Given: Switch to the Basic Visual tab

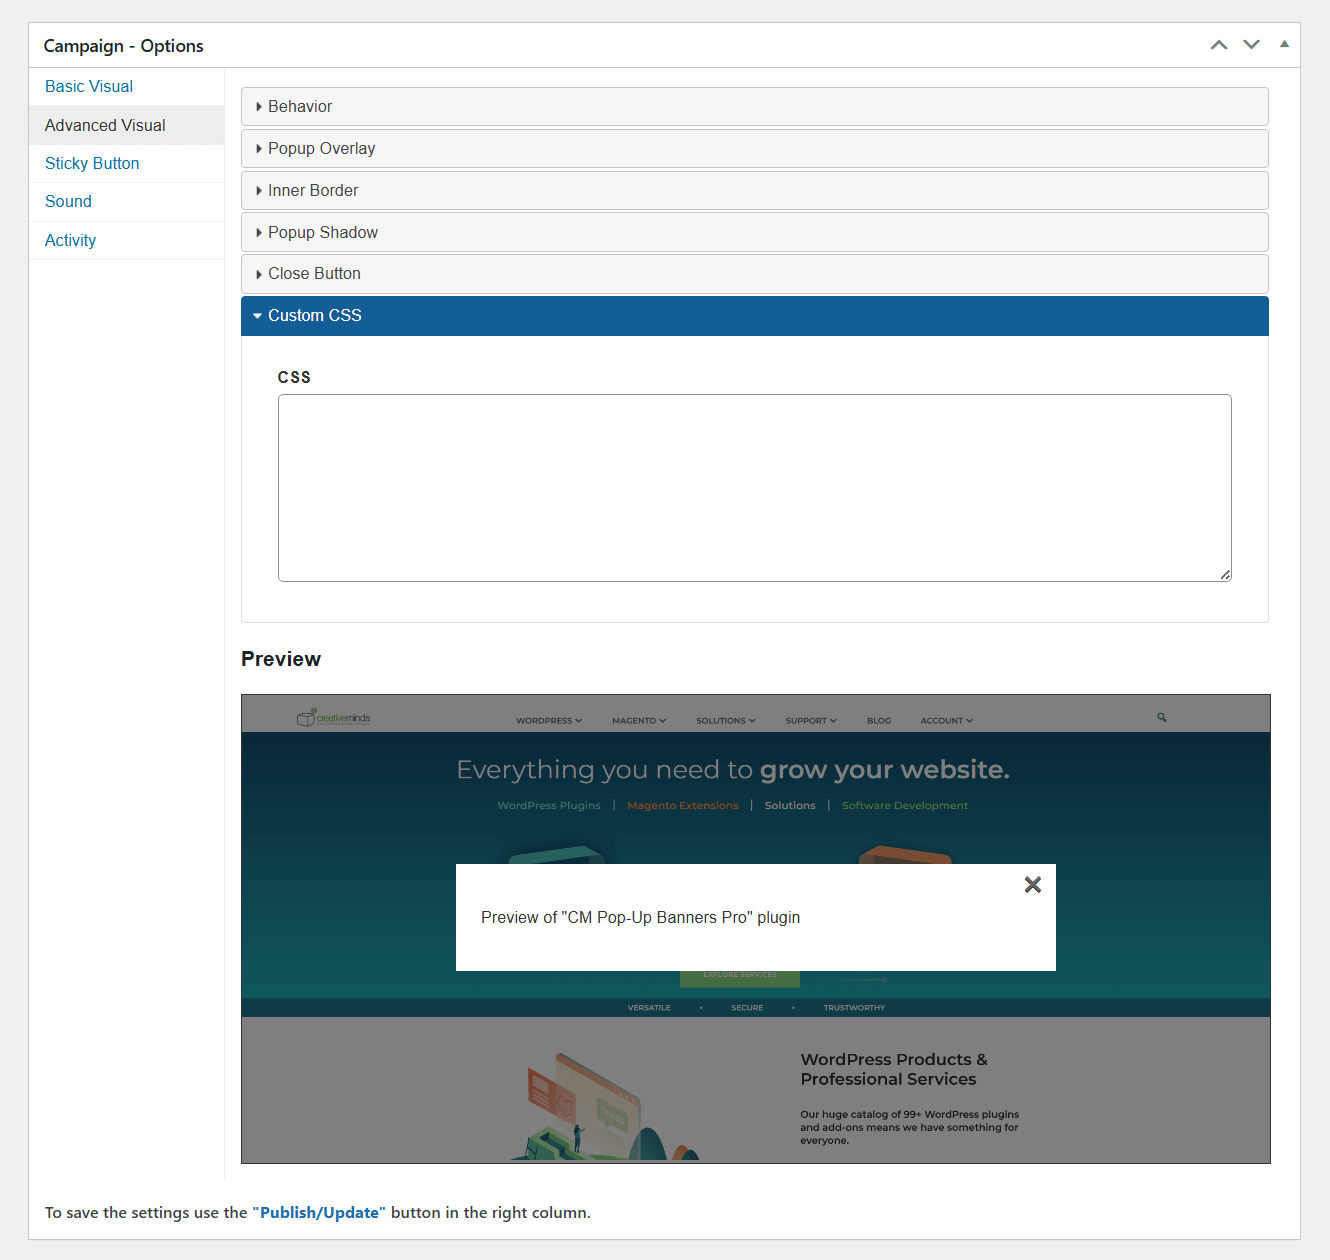Looking at the screenshot, I should [x=89, y=87].
